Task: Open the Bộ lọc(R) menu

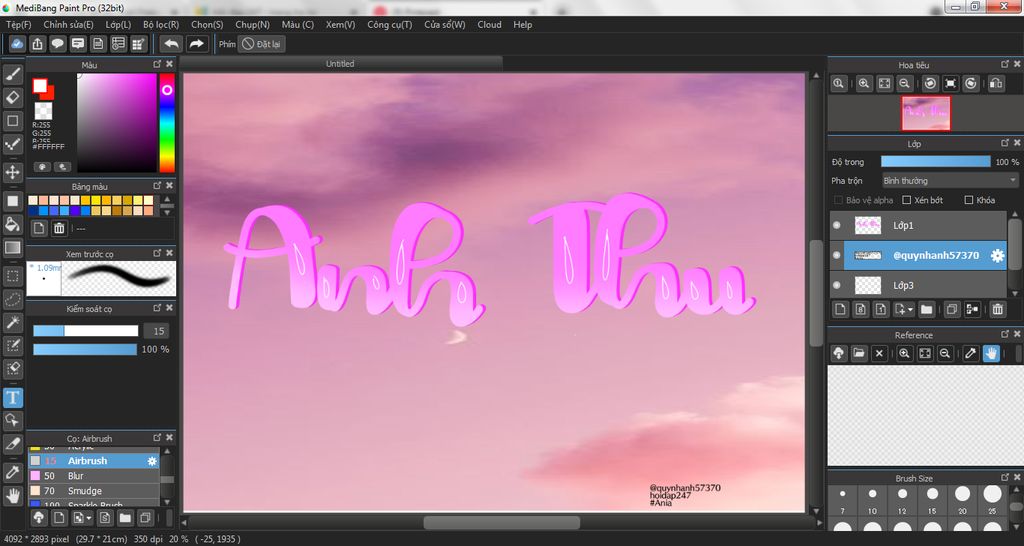Action: 161,24
